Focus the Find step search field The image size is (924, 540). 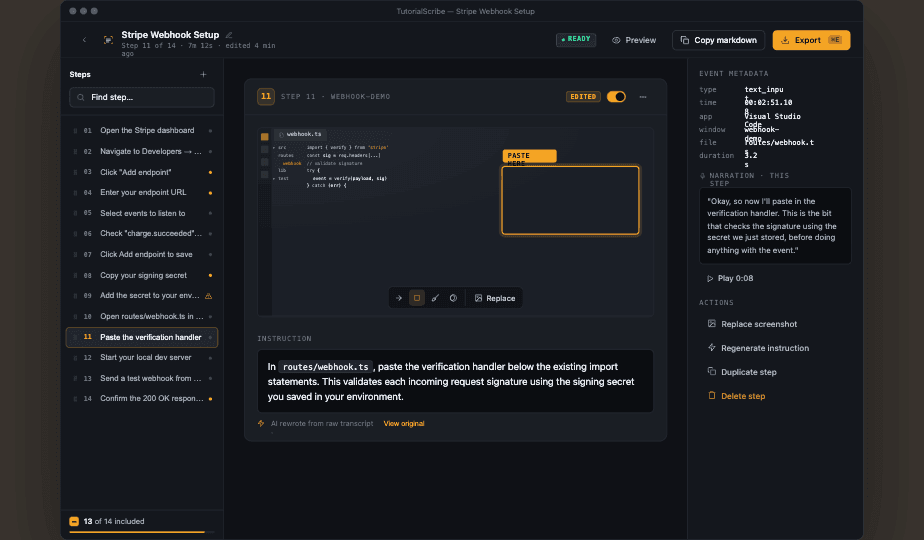tap(141, 97)
